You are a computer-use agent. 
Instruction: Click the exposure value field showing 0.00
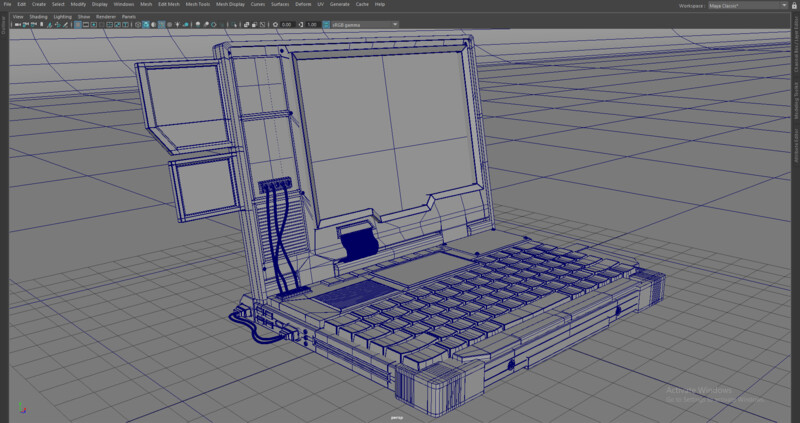point(287,24)
